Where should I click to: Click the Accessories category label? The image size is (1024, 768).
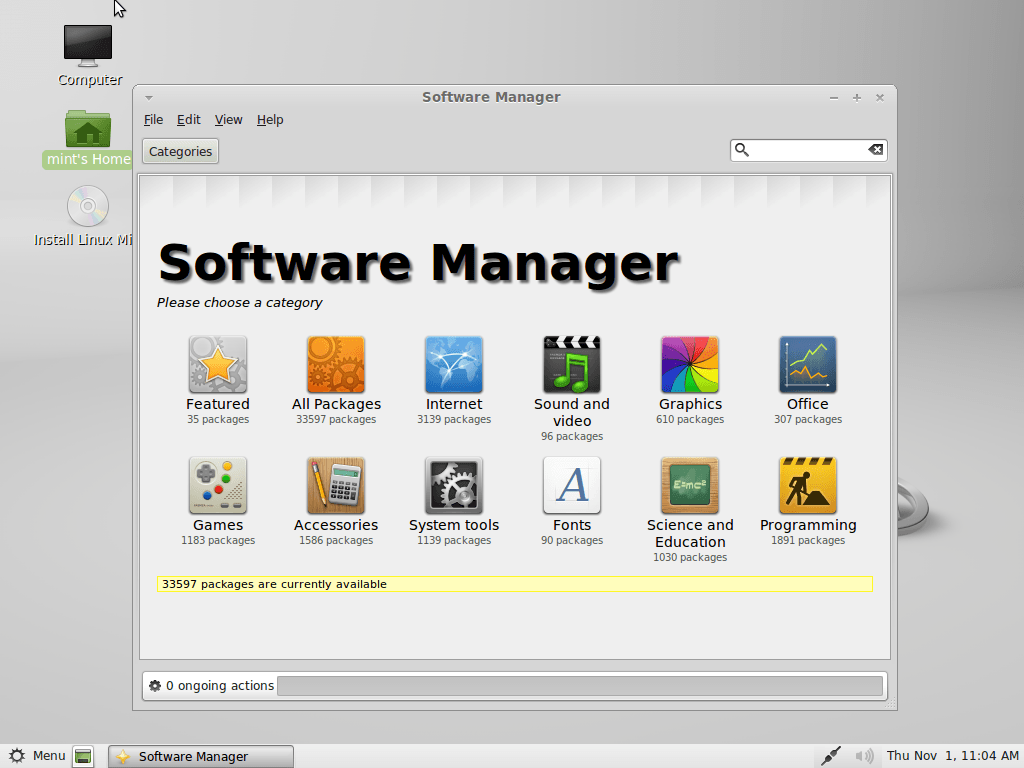click(x=336, y=525)
